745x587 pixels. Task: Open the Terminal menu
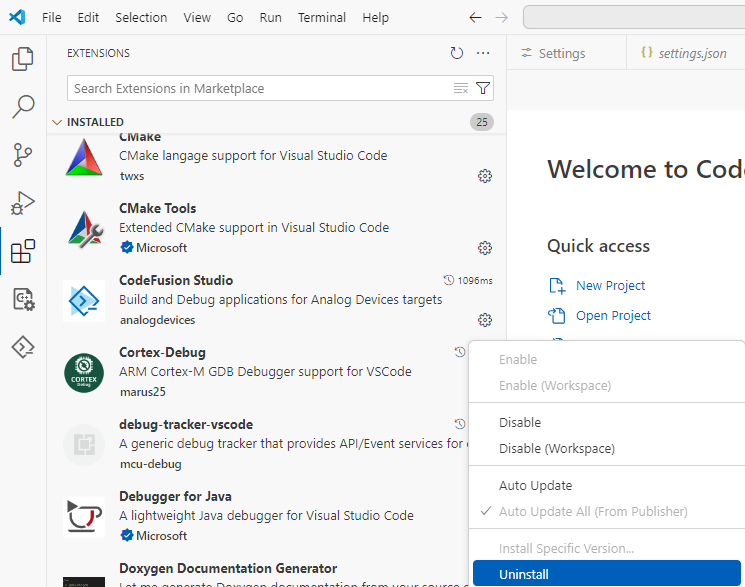[x=322, y=18]
